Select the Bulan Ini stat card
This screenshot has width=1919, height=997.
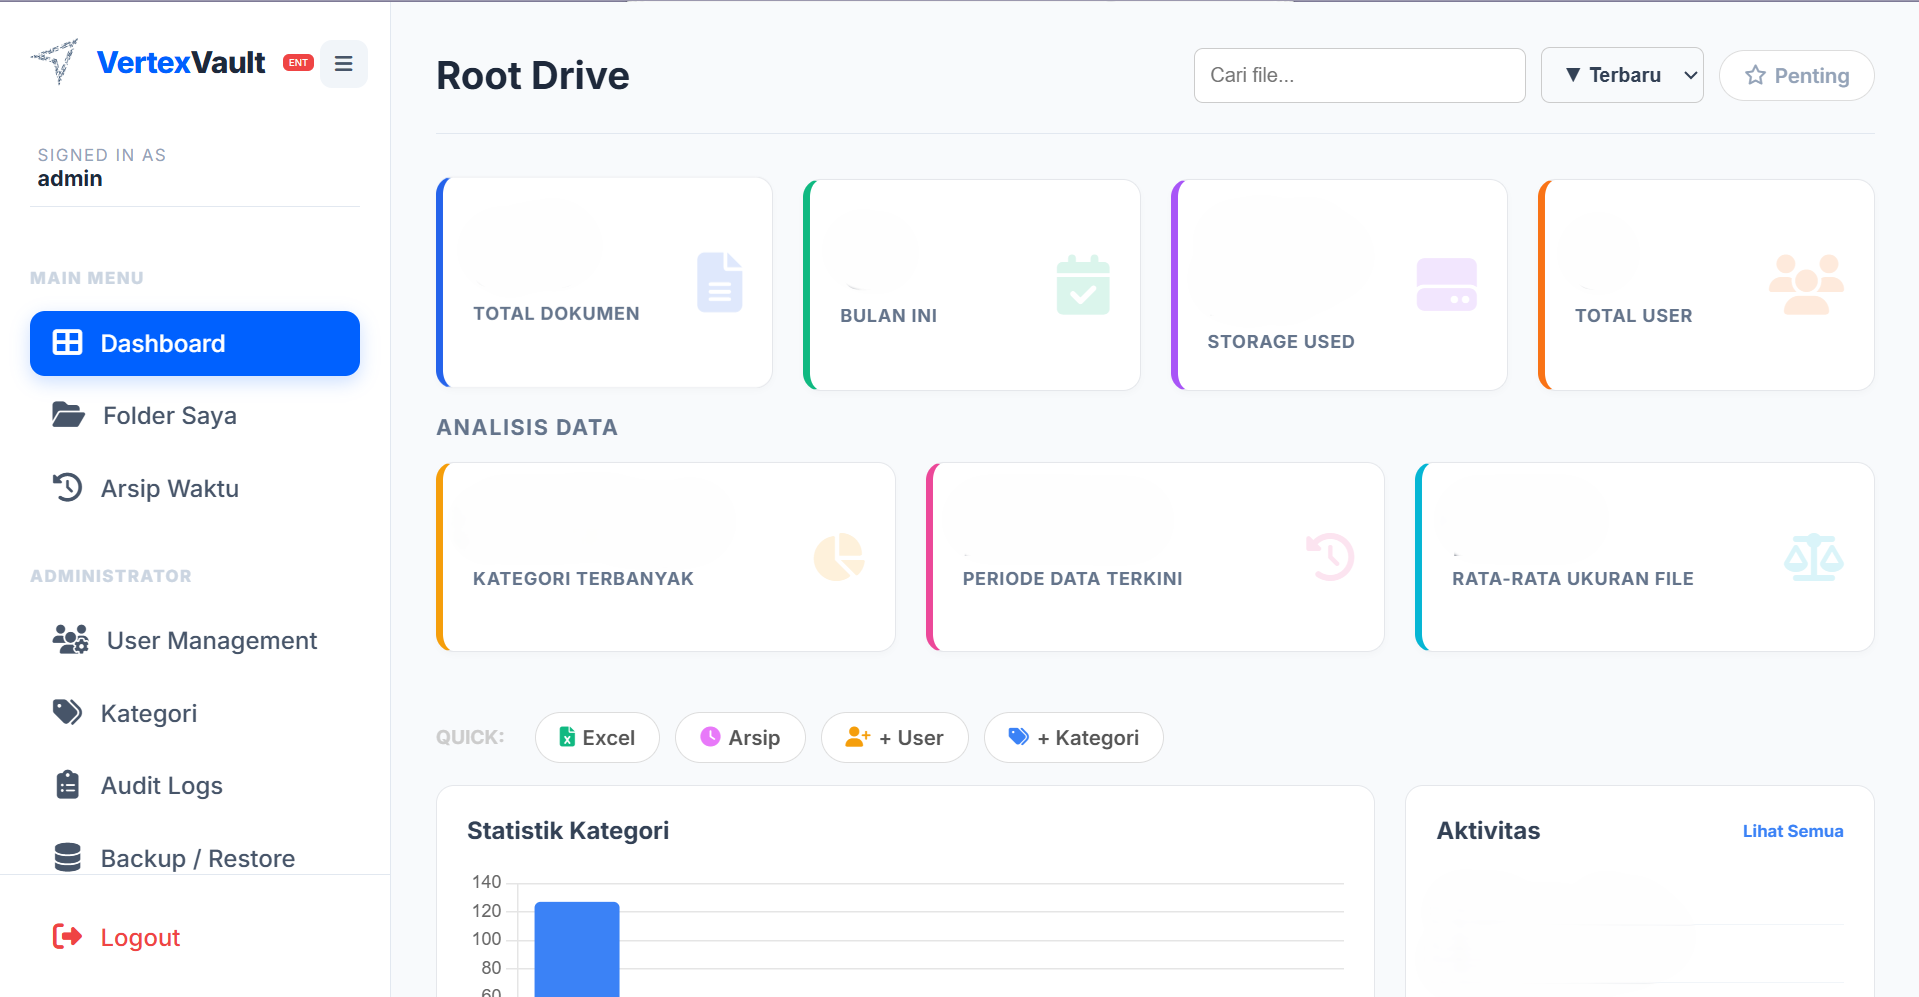(972, 285)
